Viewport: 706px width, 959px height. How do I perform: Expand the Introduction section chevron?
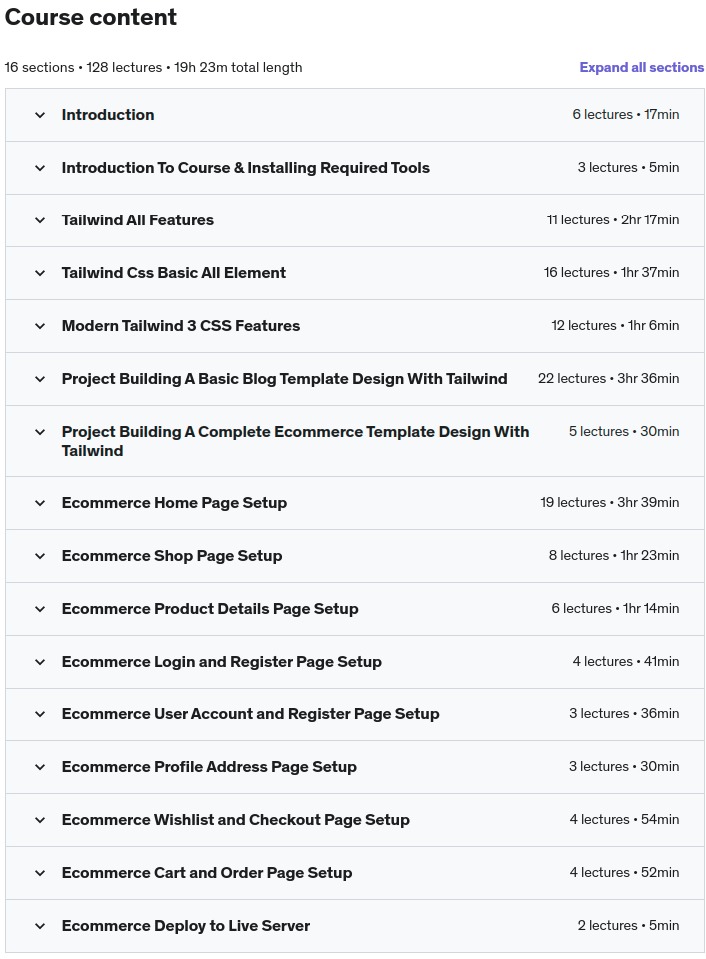tap(40, 115)
